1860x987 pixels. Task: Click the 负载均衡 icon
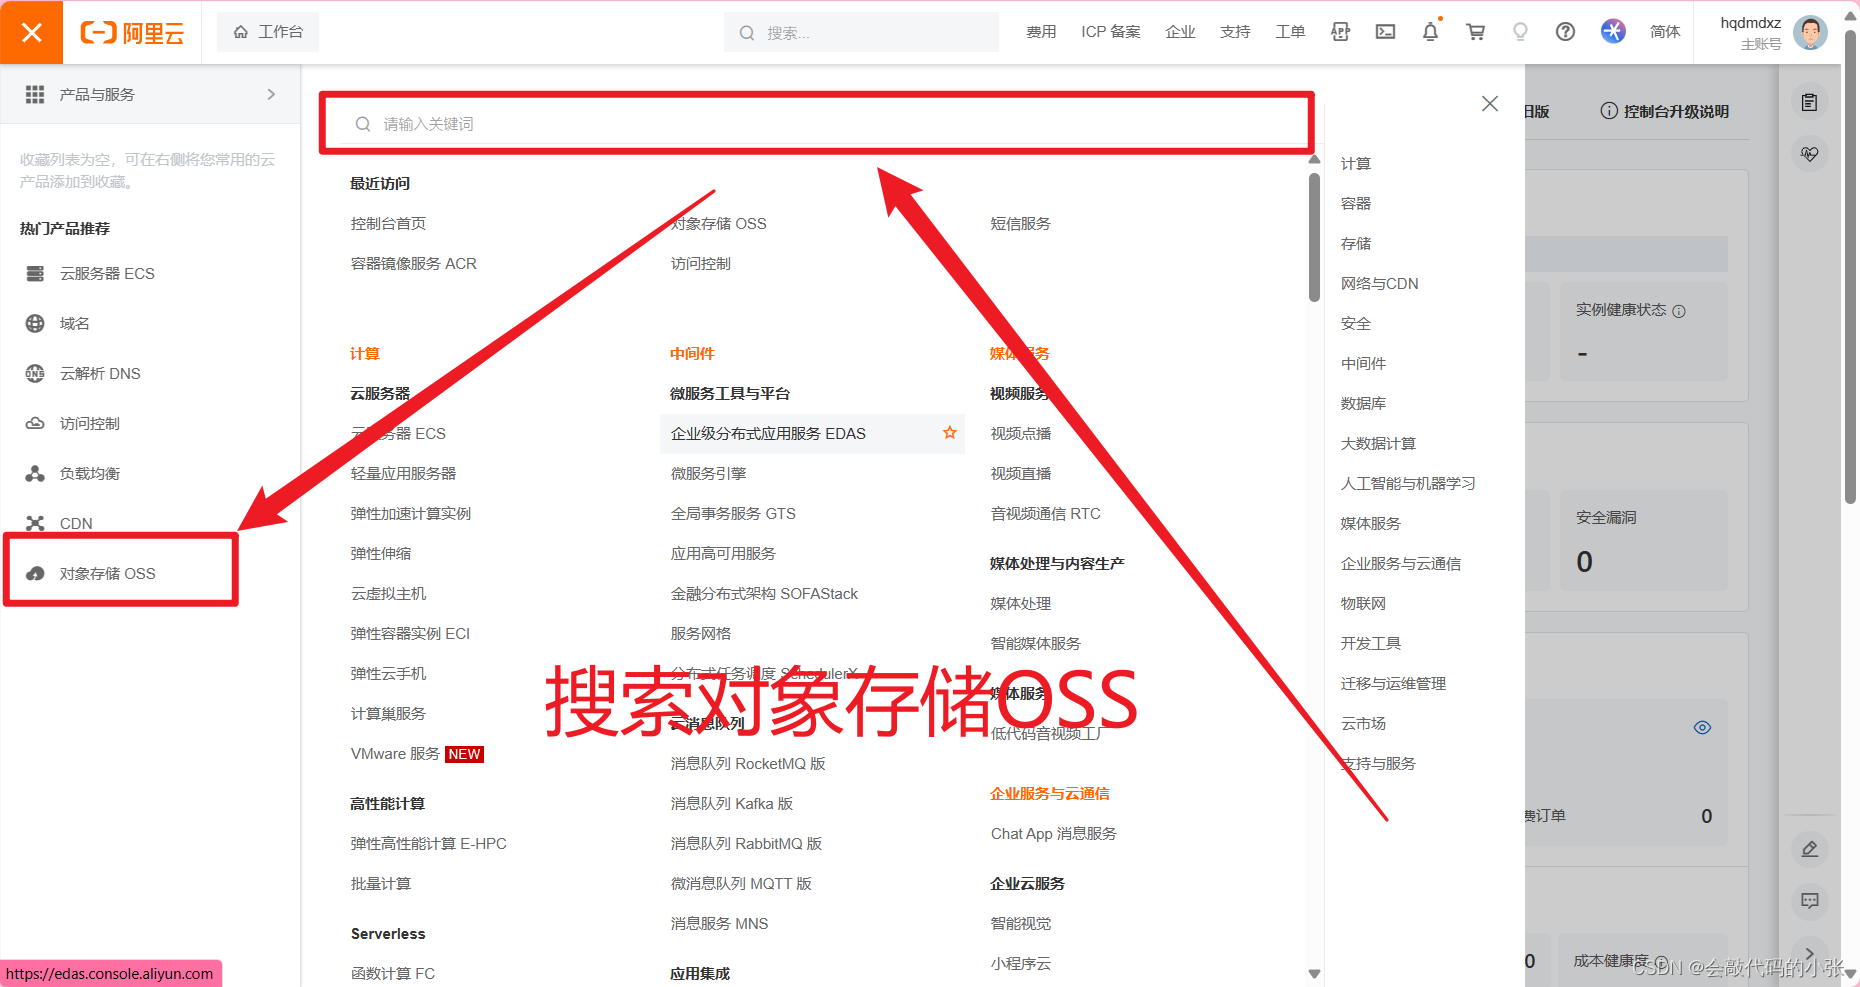(x=35, y=473)
